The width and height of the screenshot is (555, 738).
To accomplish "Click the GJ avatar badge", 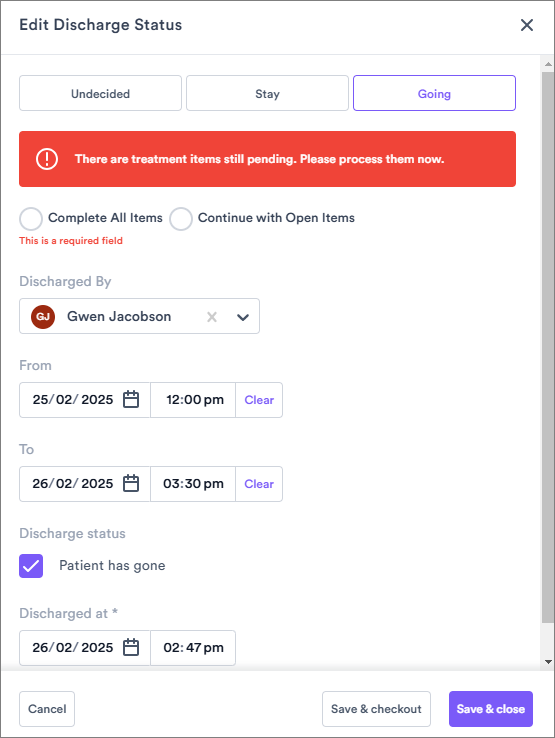I will [x=43, y=317].
